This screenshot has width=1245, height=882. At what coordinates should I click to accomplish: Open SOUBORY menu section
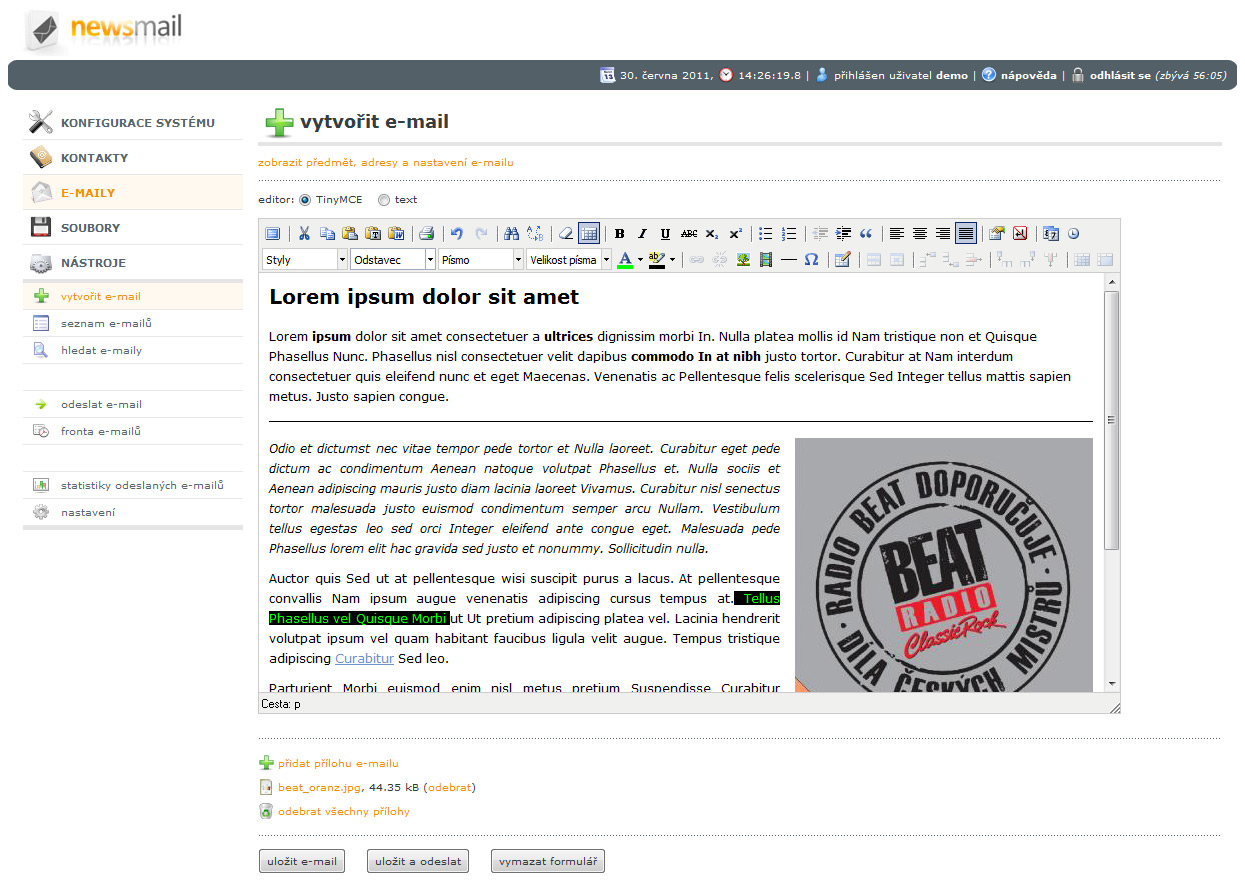[133, 228]
